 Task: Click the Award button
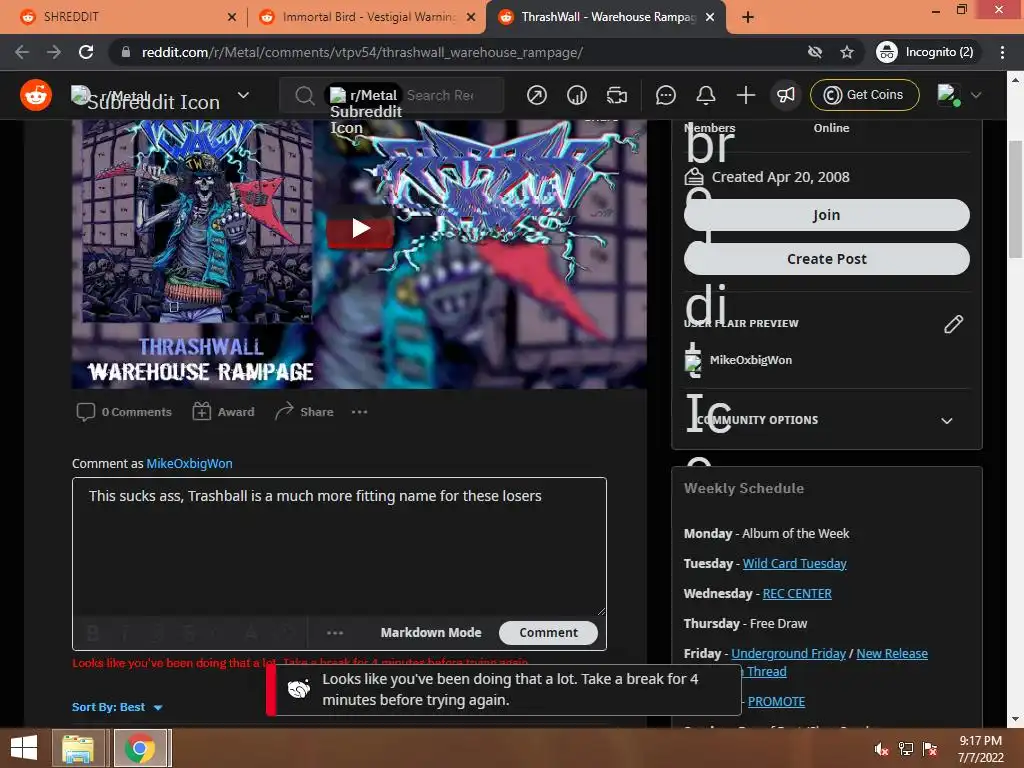tap(223, 412)
